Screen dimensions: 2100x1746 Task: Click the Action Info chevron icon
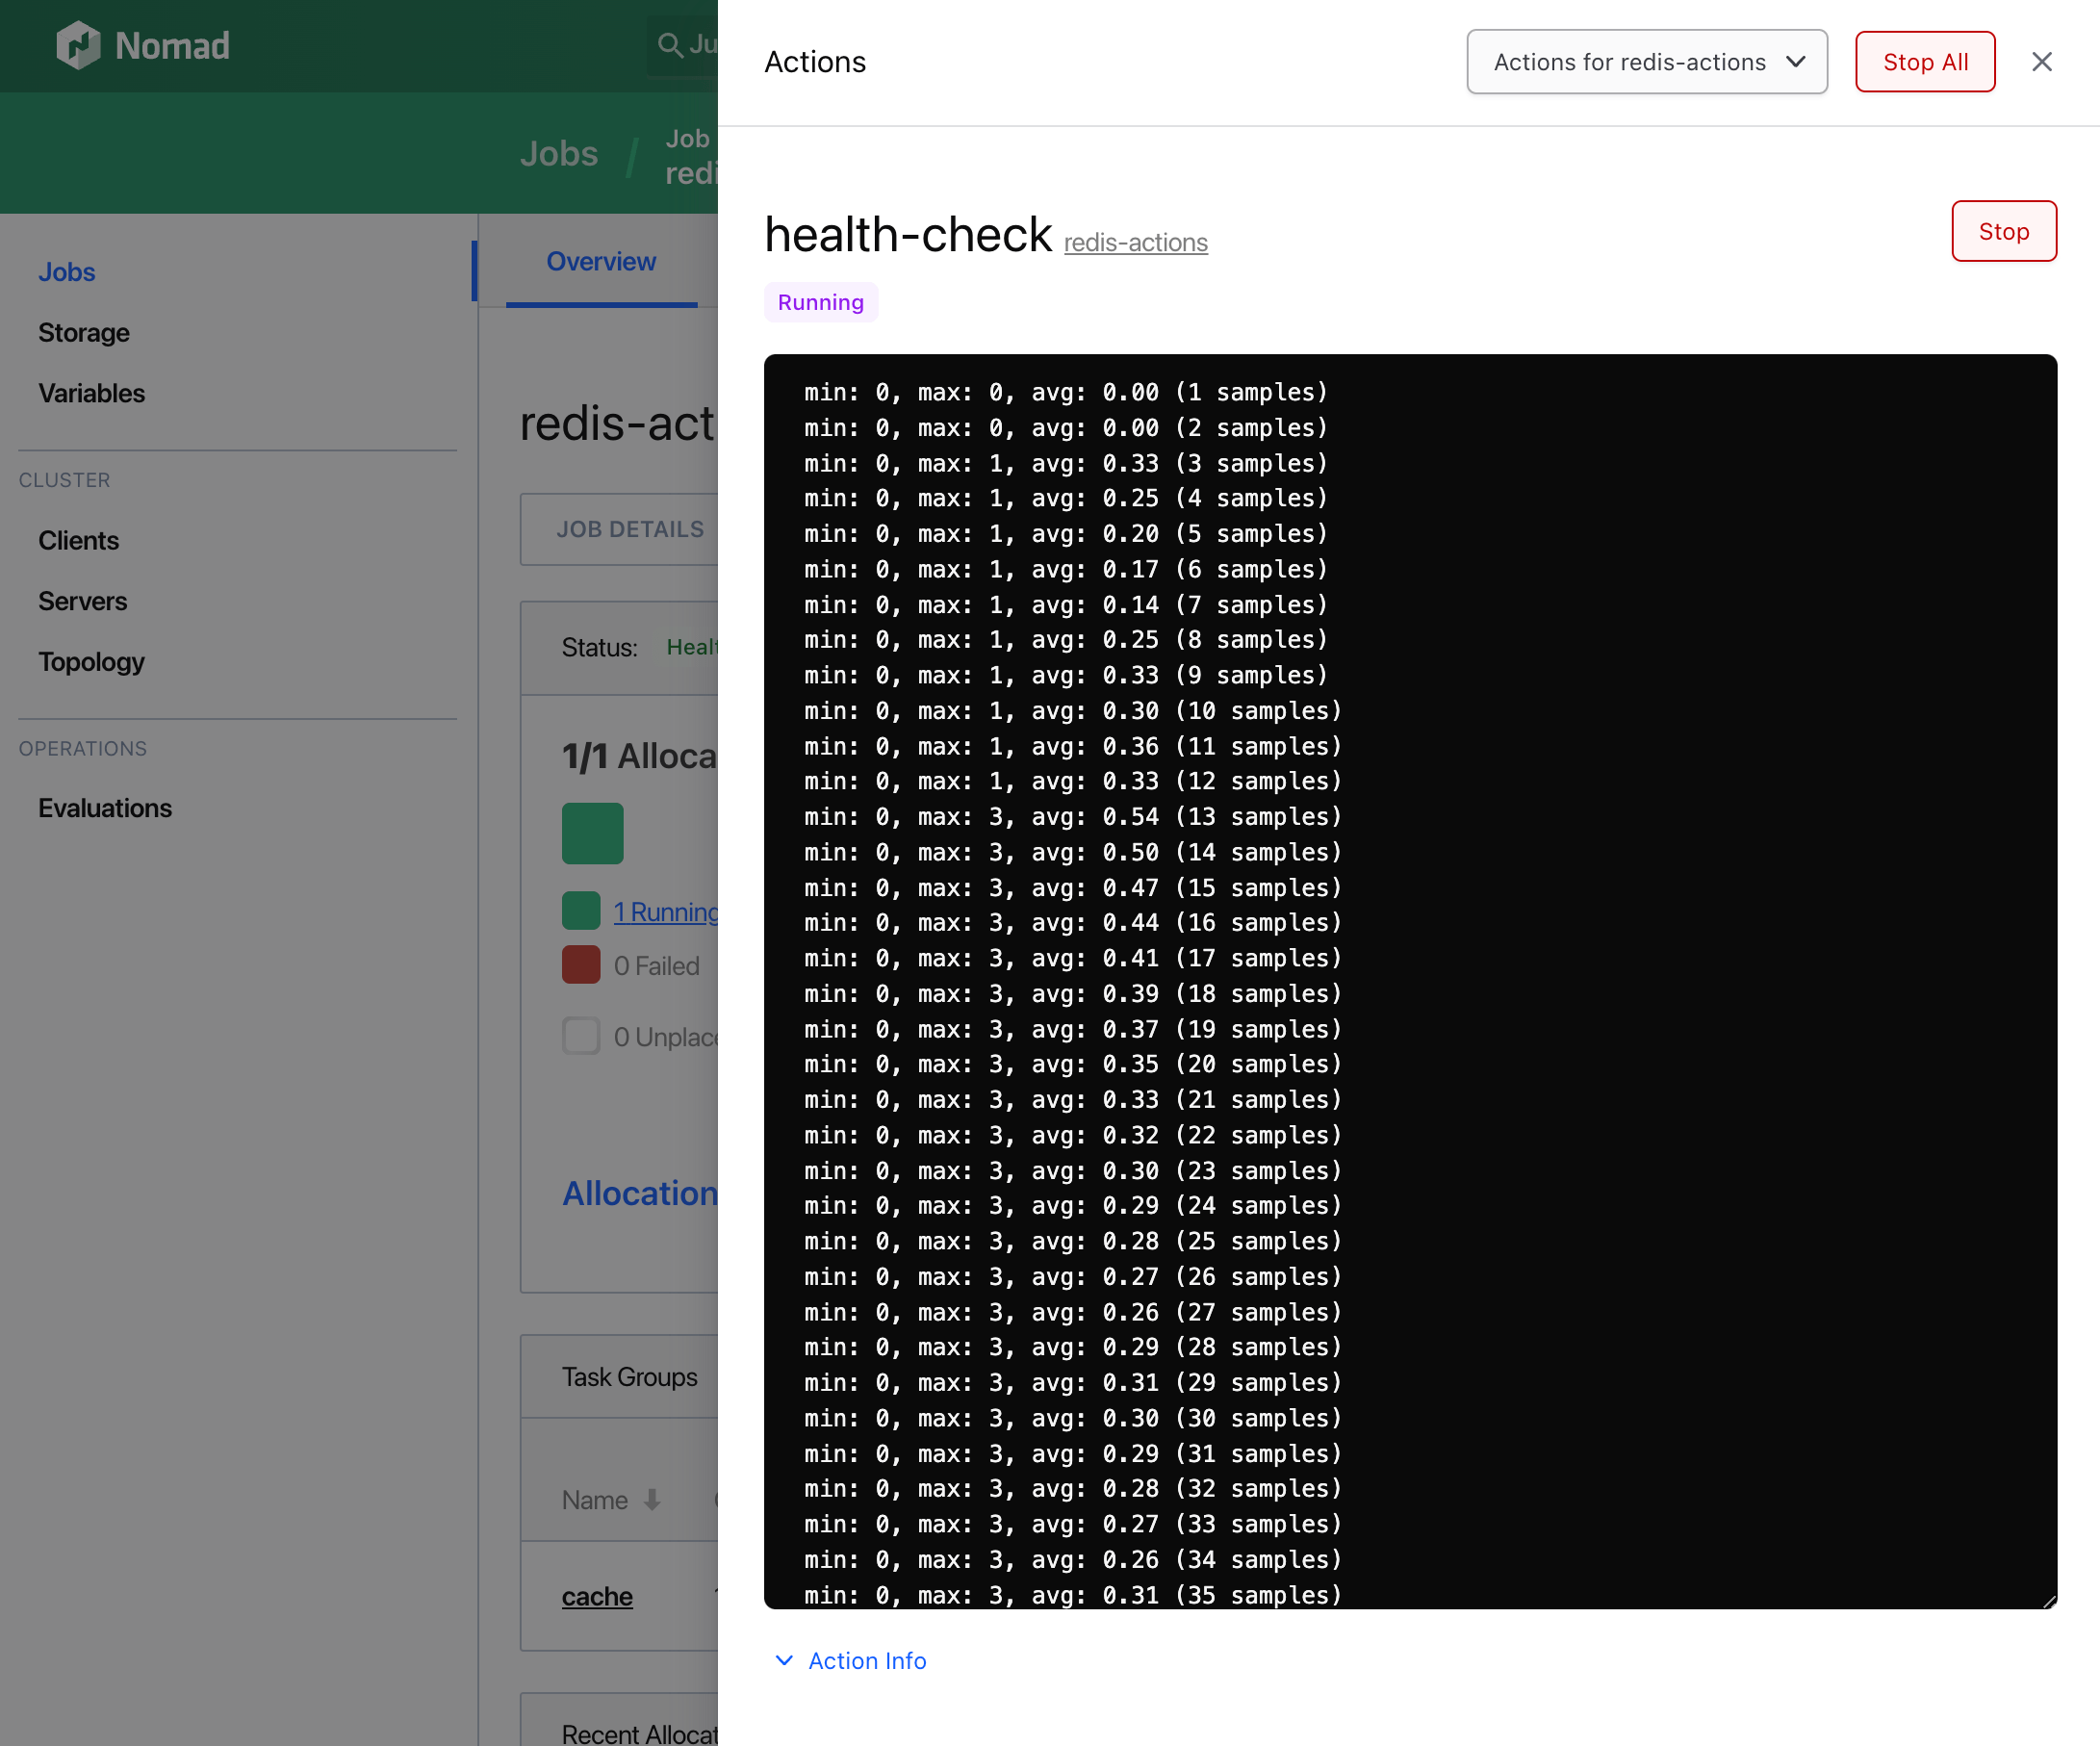coord(784,1660)
